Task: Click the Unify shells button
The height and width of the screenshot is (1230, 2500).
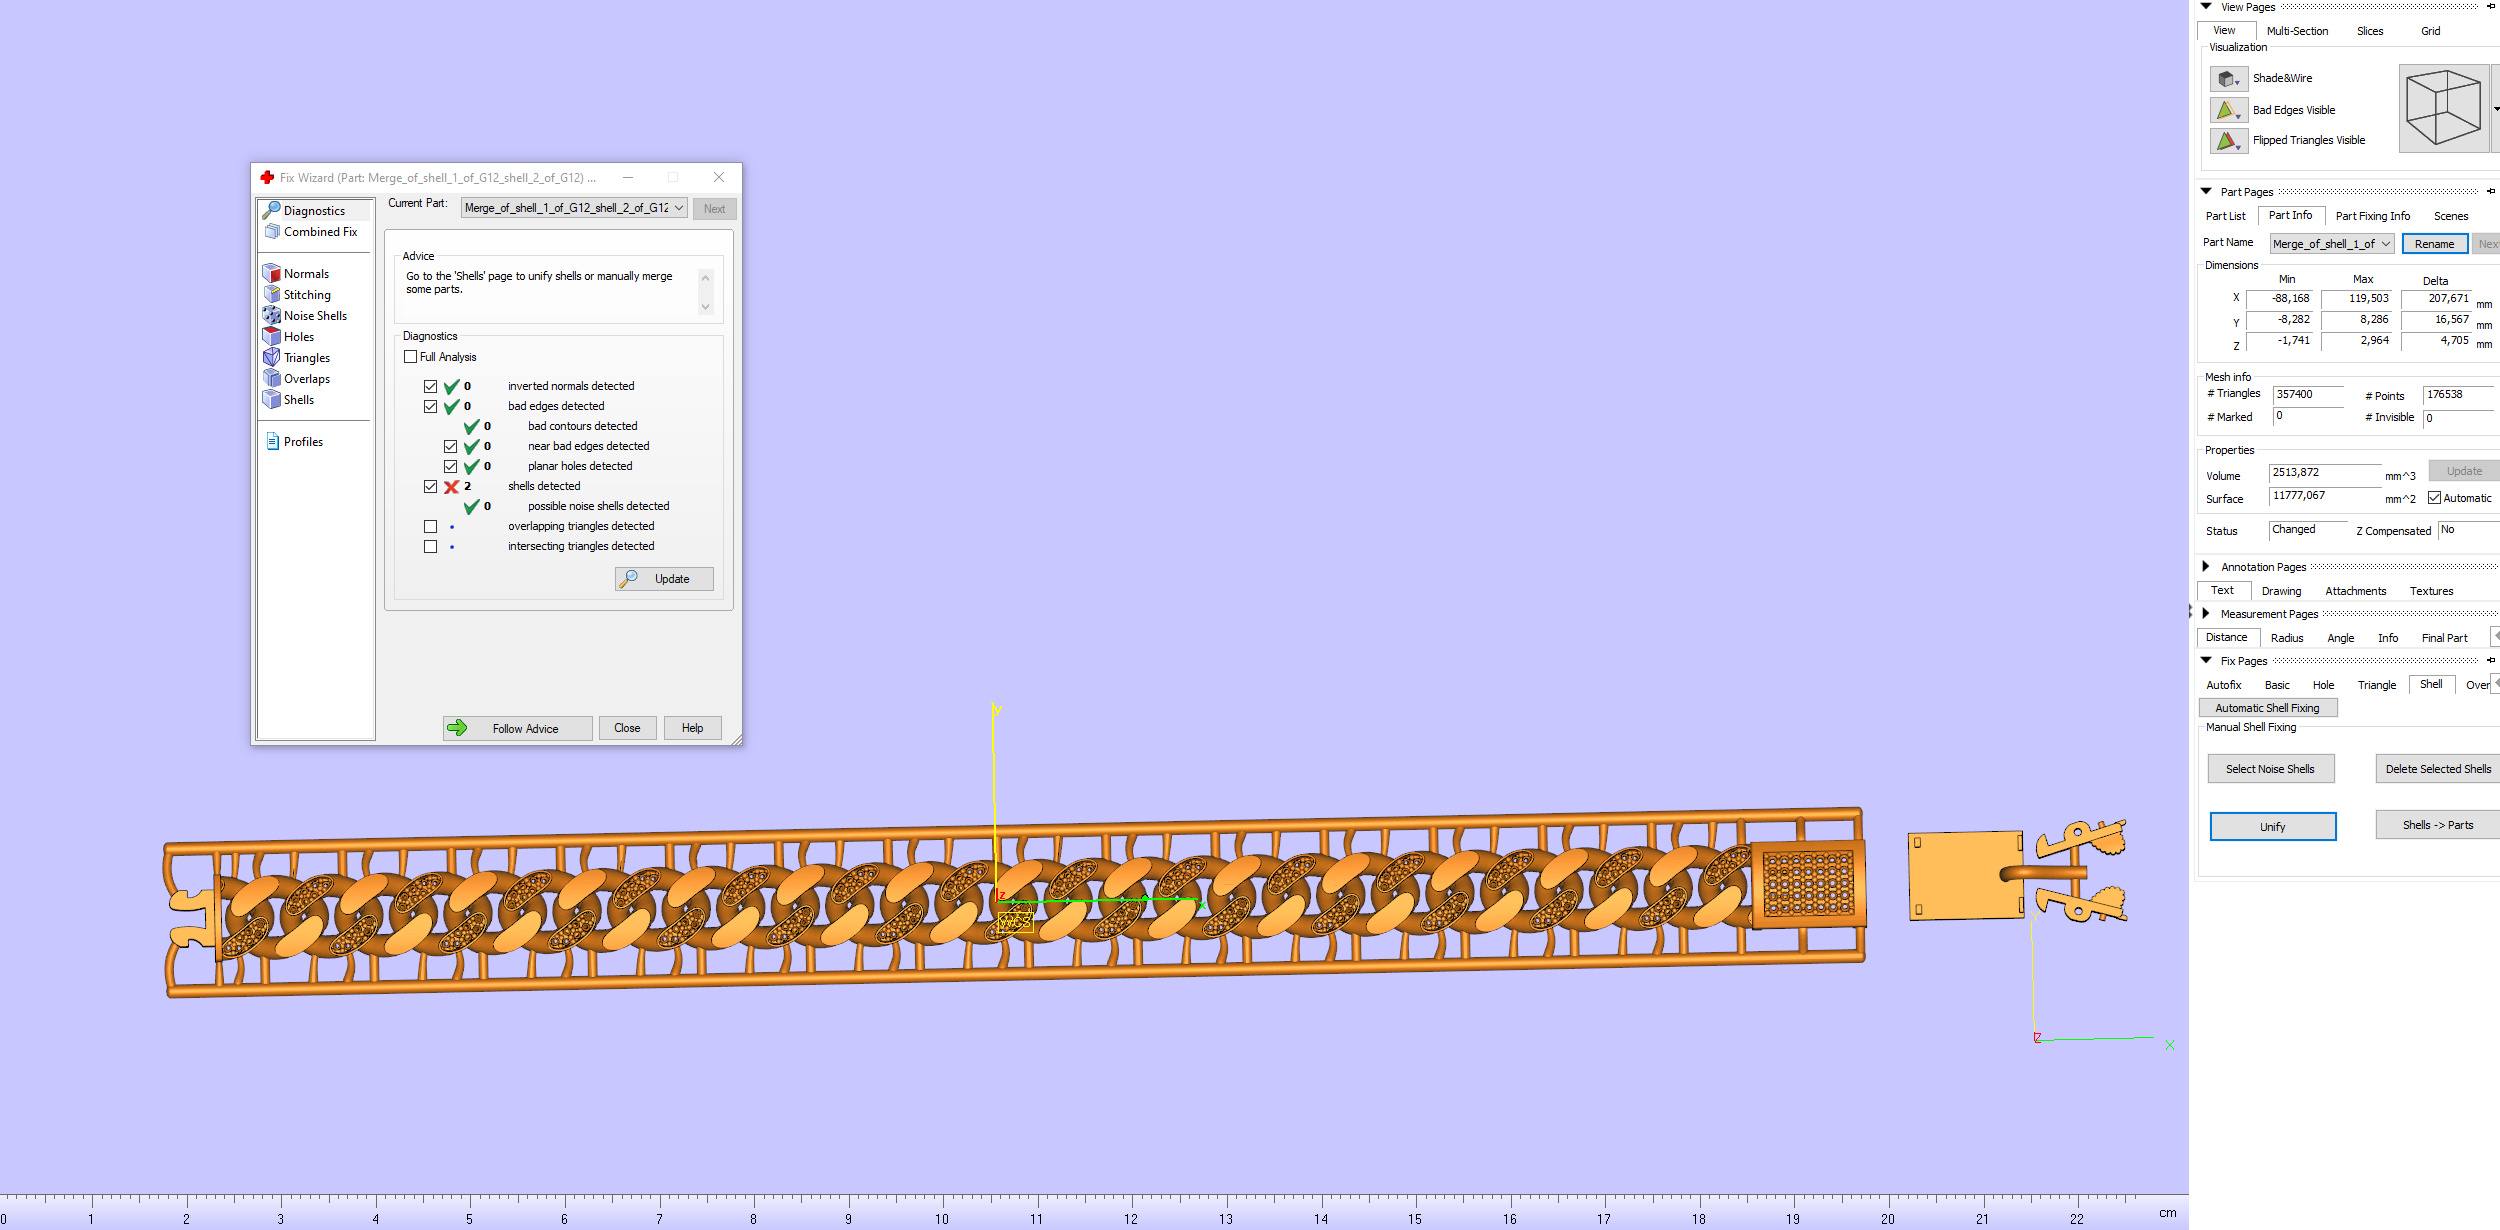Action: click(x=2272, y=827)
